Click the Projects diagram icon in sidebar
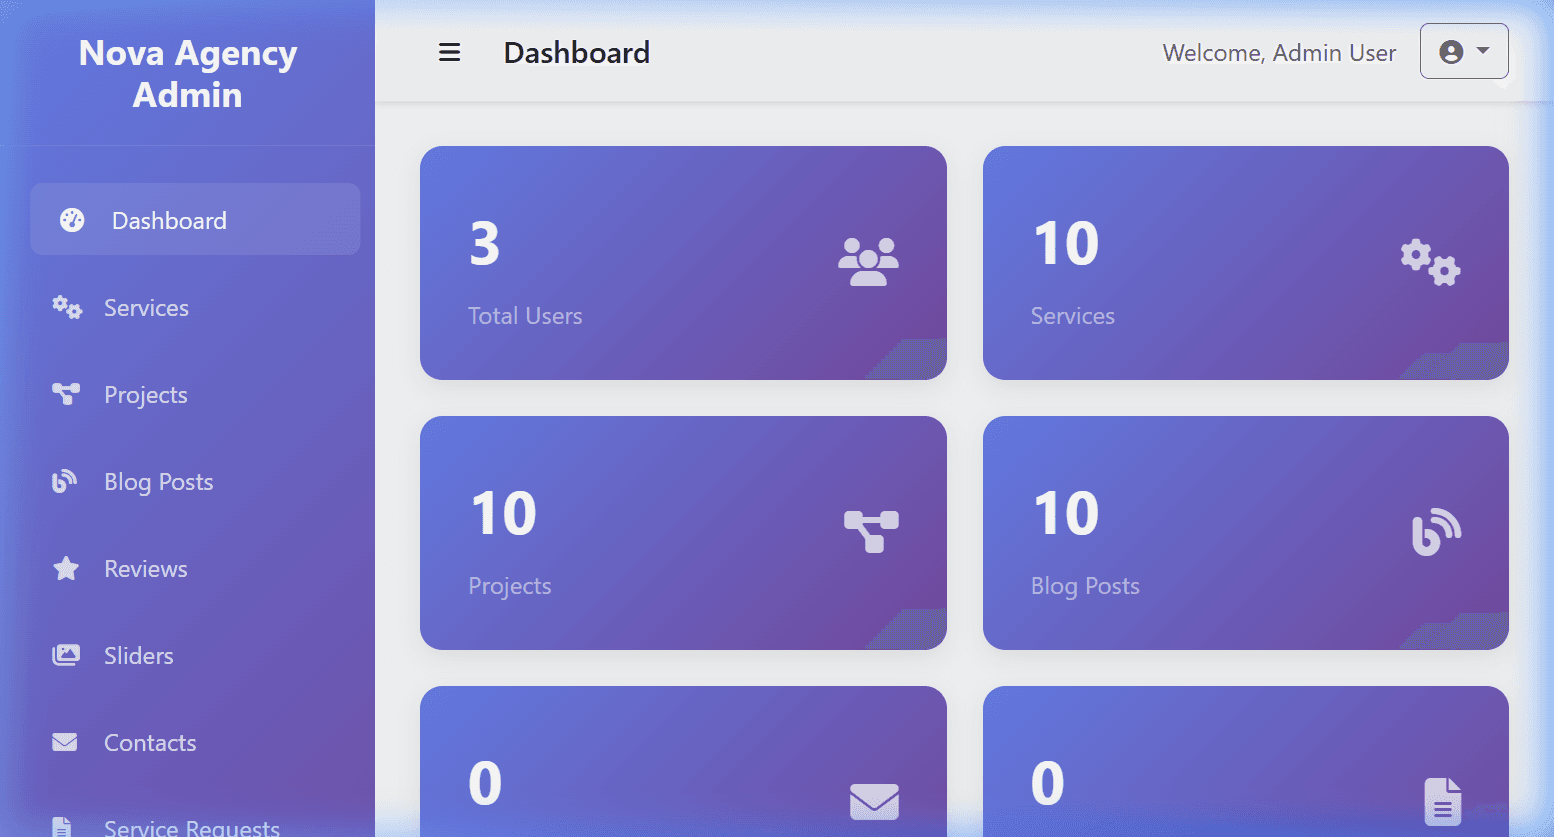The width and height of the screenshot is (1554, 837). 66,394
